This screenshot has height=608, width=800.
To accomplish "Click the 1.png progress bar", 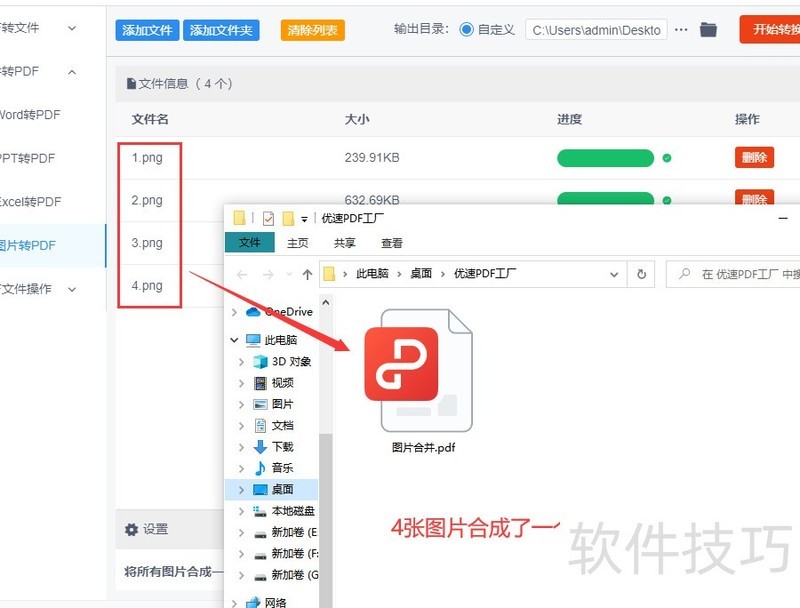I will tap(605, 158).
